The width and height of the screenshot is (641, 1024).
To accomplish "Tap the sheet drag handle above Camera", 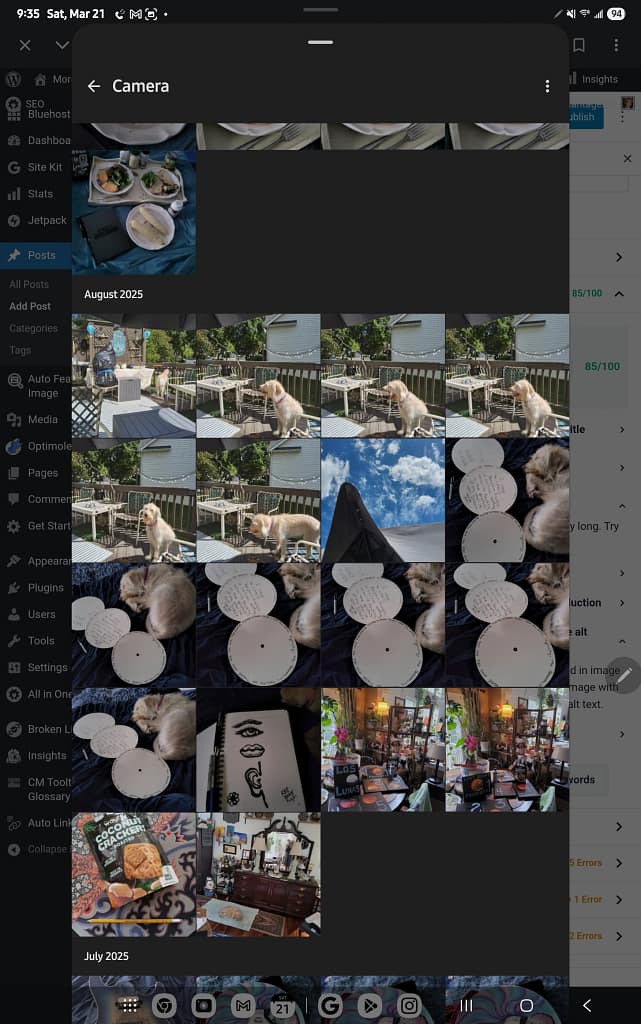I will 320,42.
